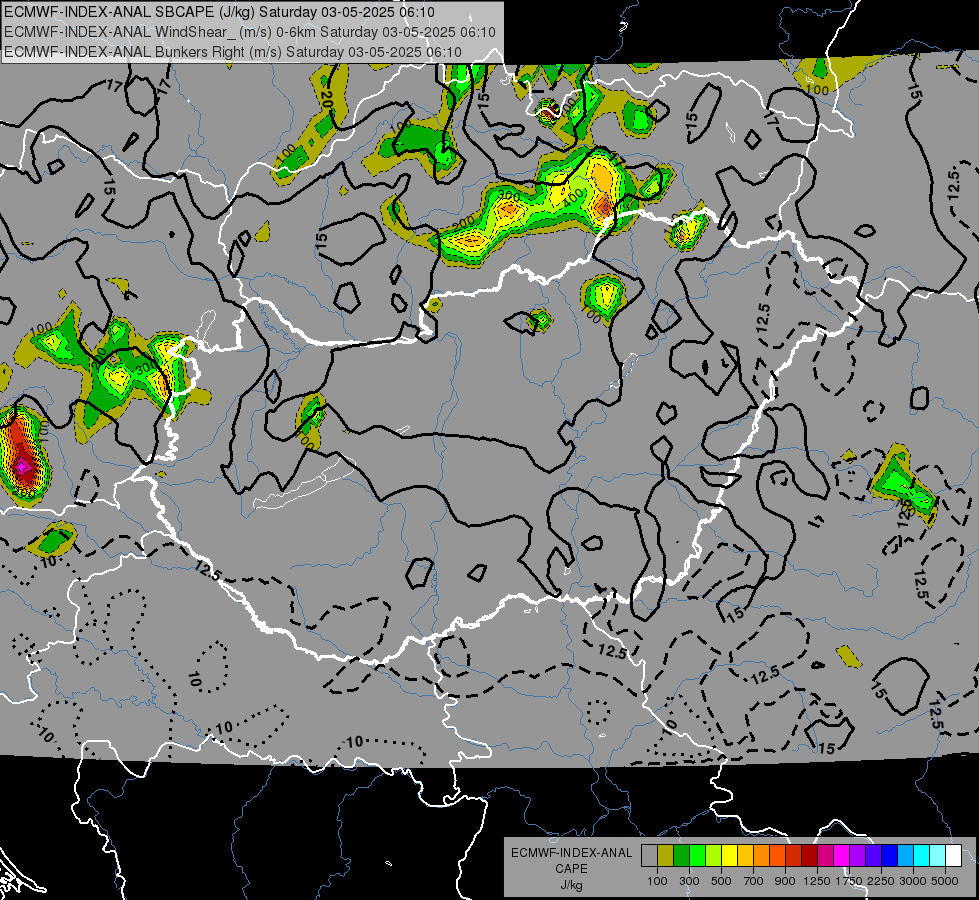Viewport: 979px width, 900px height.
Task: Click the legend value 1250
Action: pyautogui.click(x=817, y=881)
